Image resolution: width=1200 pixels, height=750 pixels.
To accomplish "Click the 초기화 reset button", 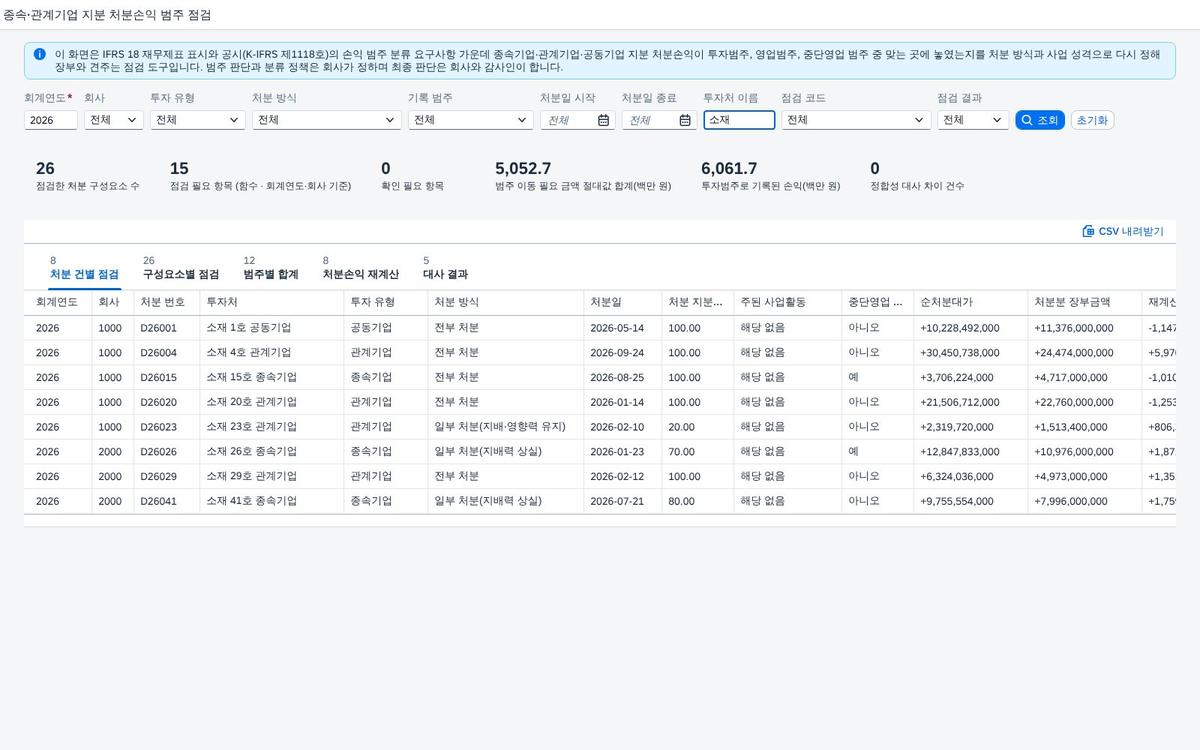I will click(1092, 120).
